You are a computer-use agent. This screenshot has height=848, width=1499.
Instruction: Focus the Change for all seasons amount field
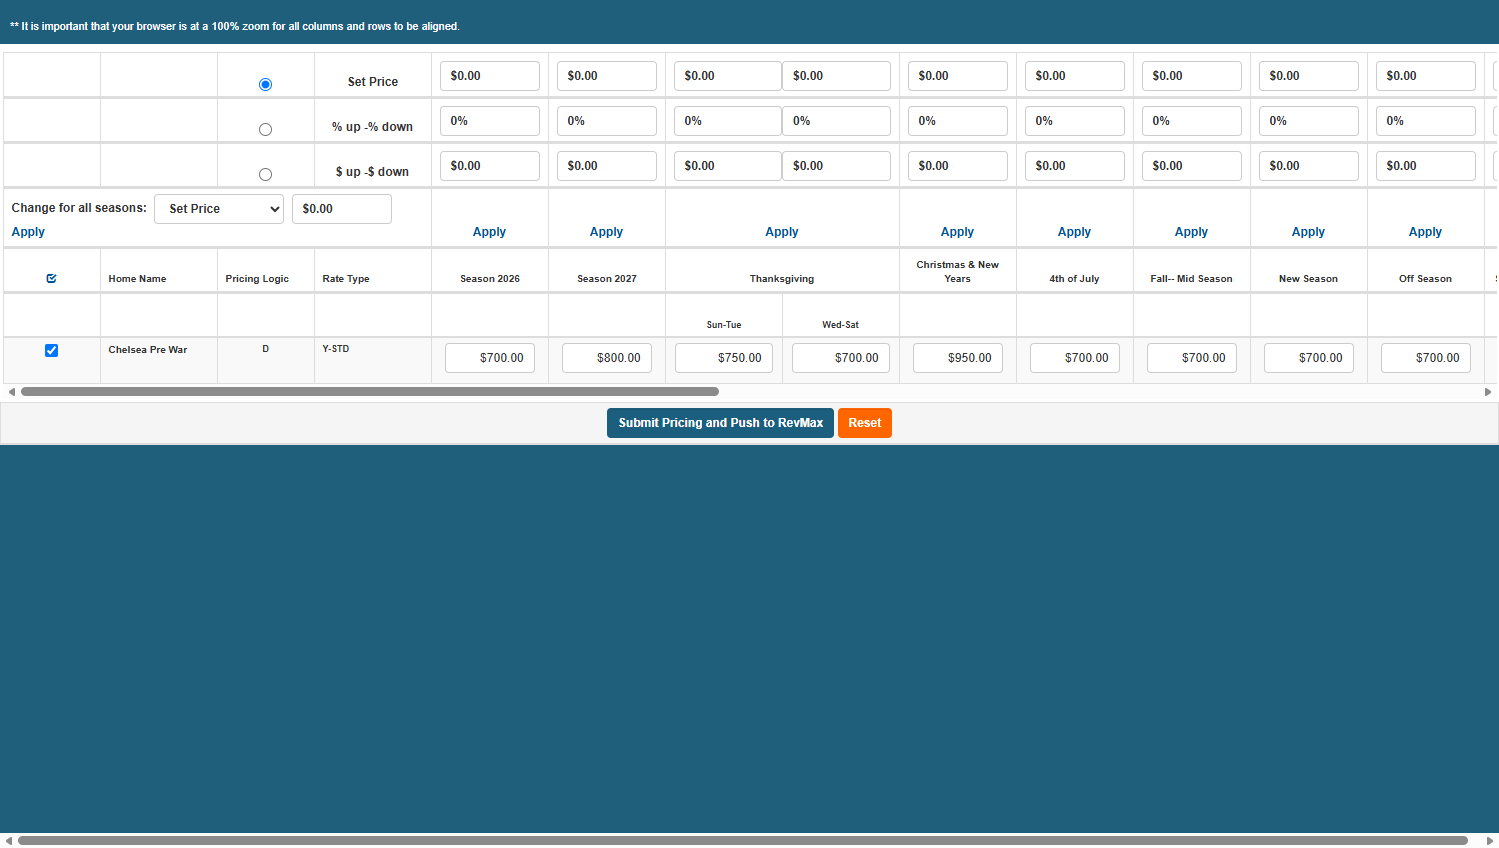click(x=342, y=209)
